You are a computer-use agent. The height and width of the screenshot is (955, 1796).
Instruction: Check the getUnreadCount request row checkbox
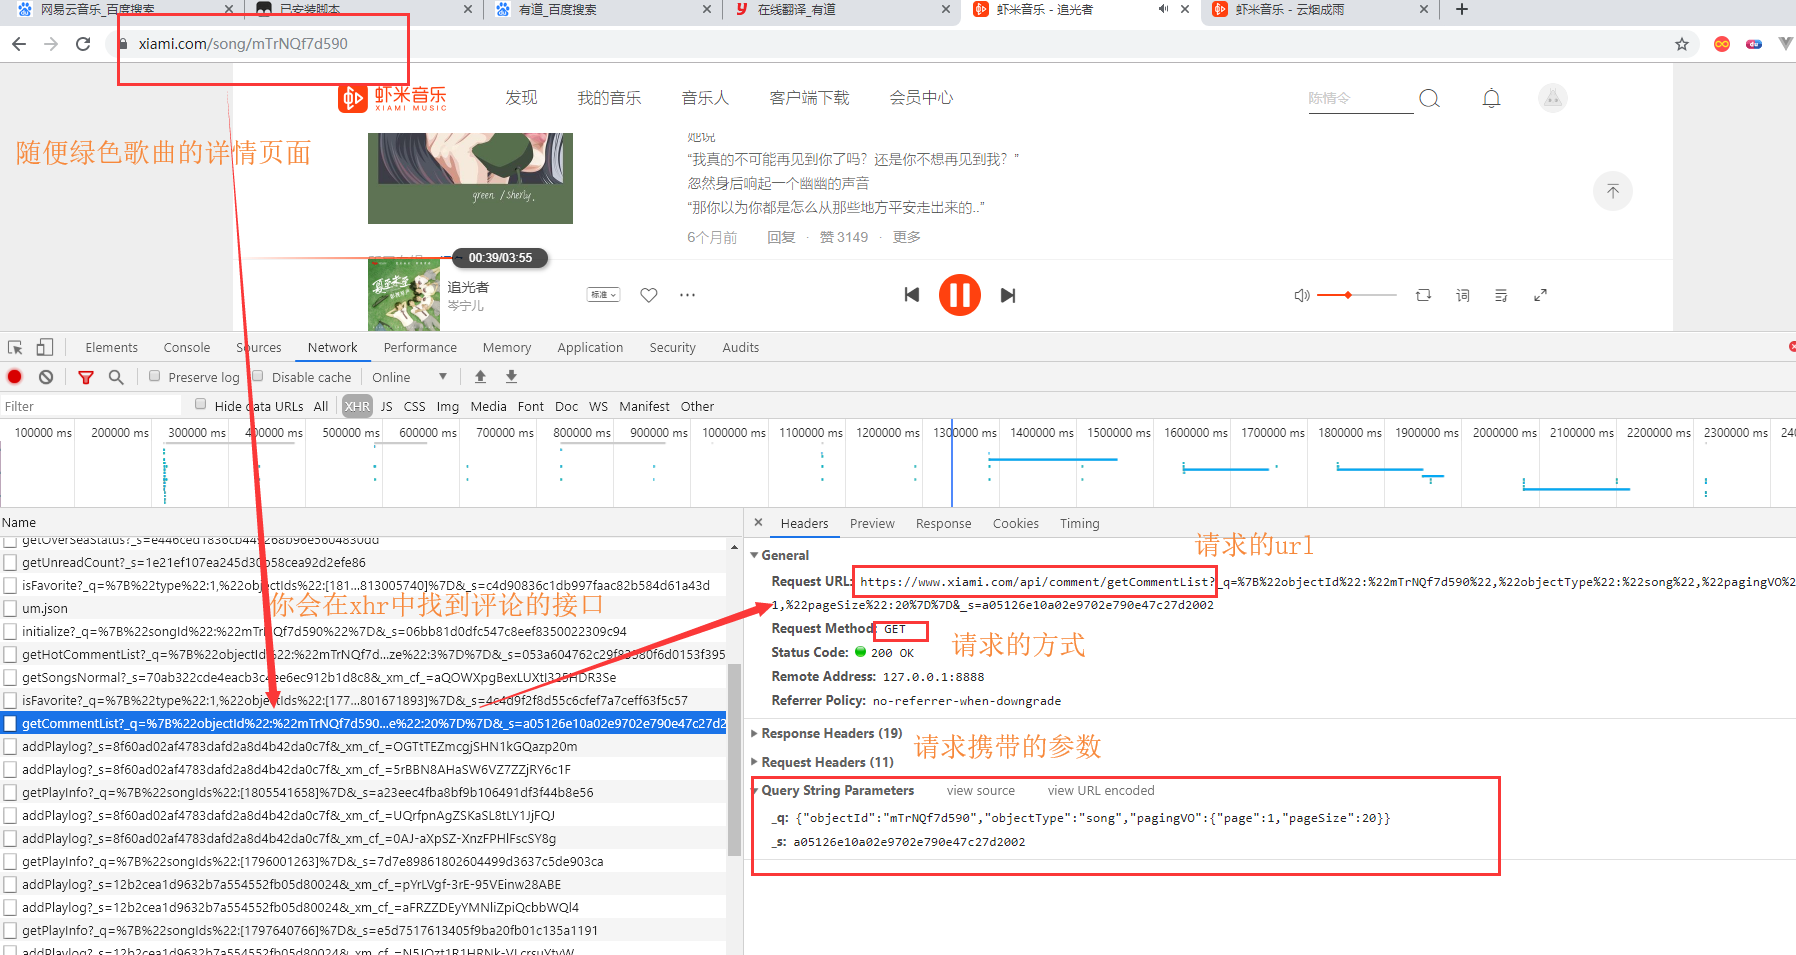tap(10, 562)
